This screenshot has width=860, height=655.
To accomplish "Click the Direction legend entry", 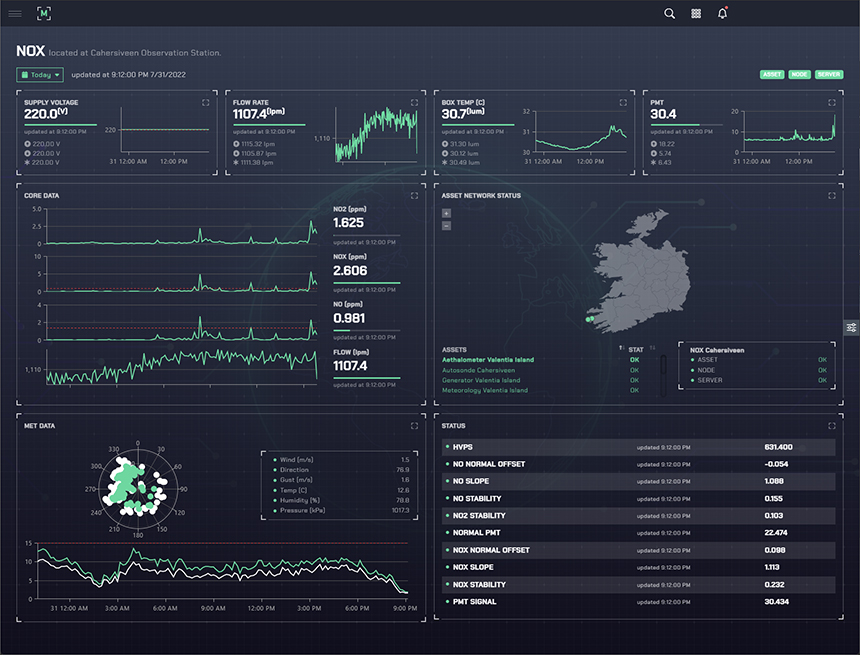I will pyautogui.click(x=341, y=470).
